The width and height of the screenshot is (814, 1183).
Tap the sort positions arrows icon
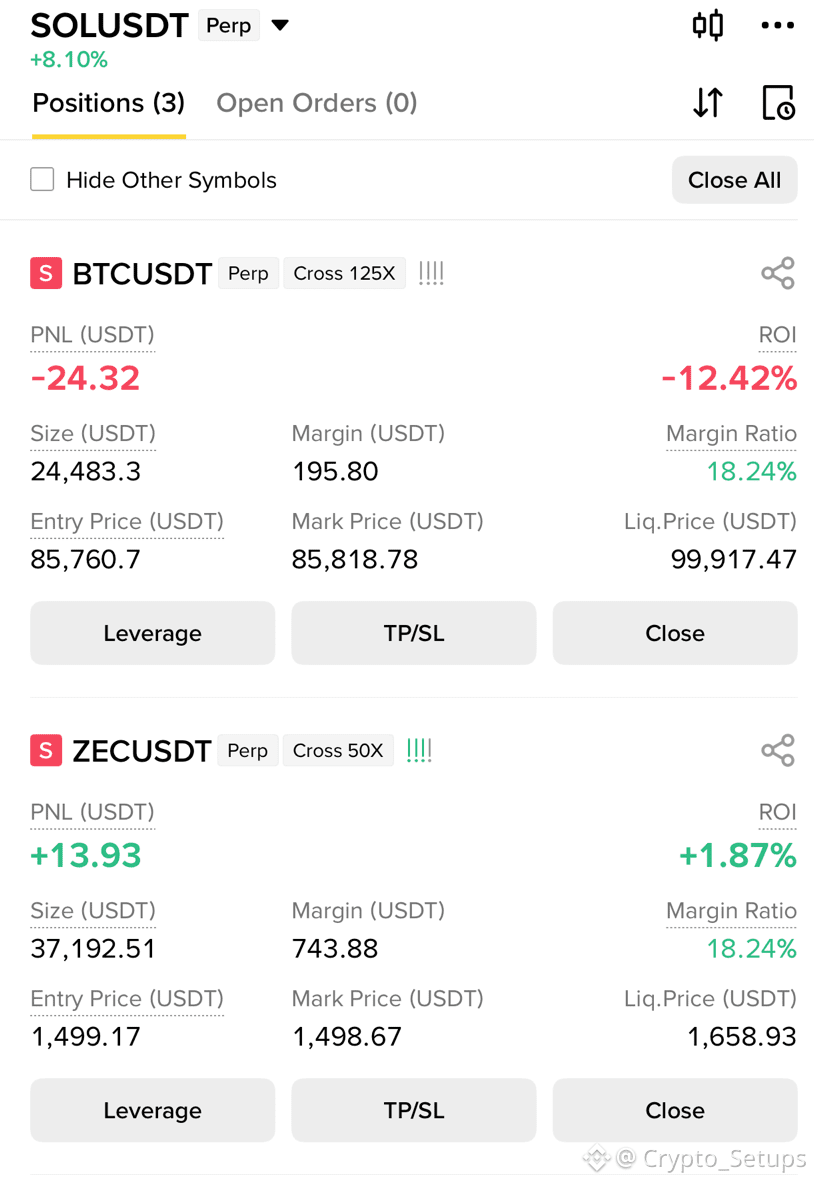[x=708, y=103]
